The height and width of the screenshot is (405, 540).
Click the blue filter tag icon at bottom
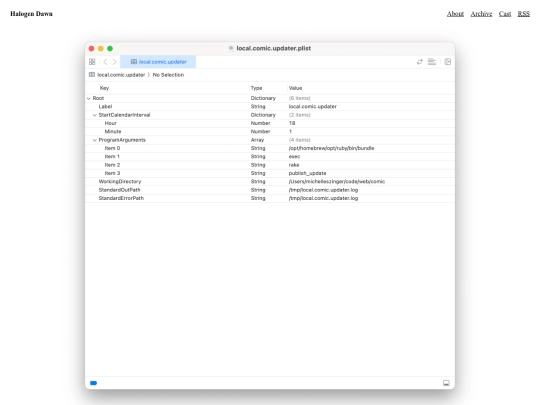(93, 383)
